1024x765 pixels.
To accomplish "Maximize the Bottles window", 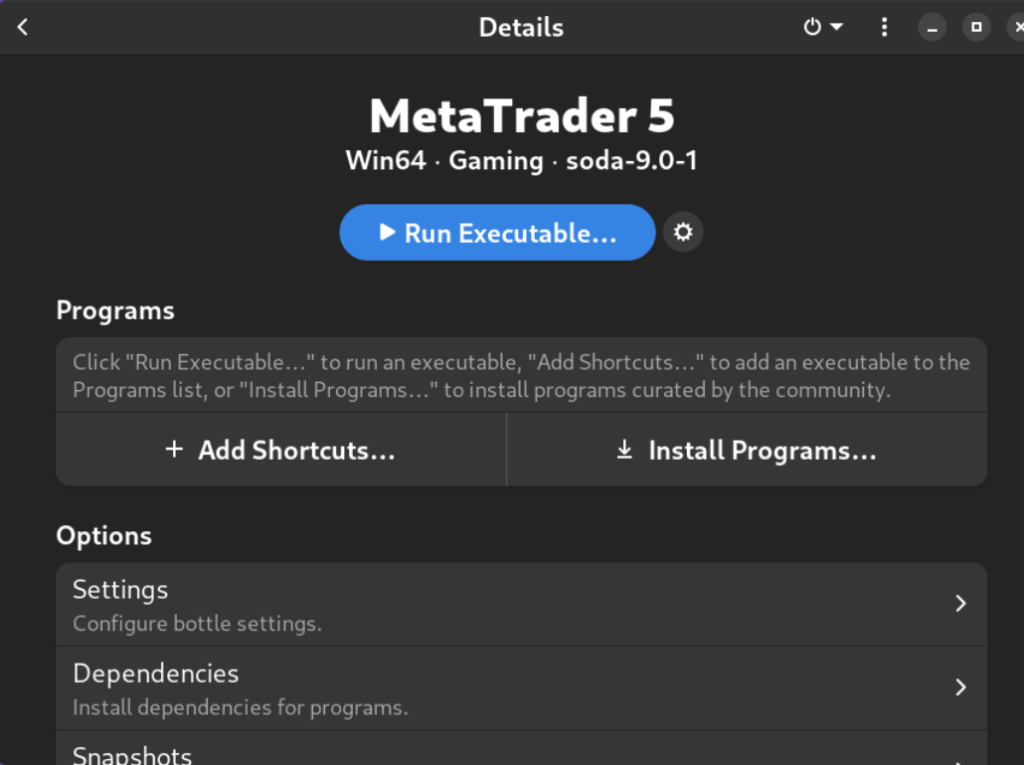I will [976, 27].
